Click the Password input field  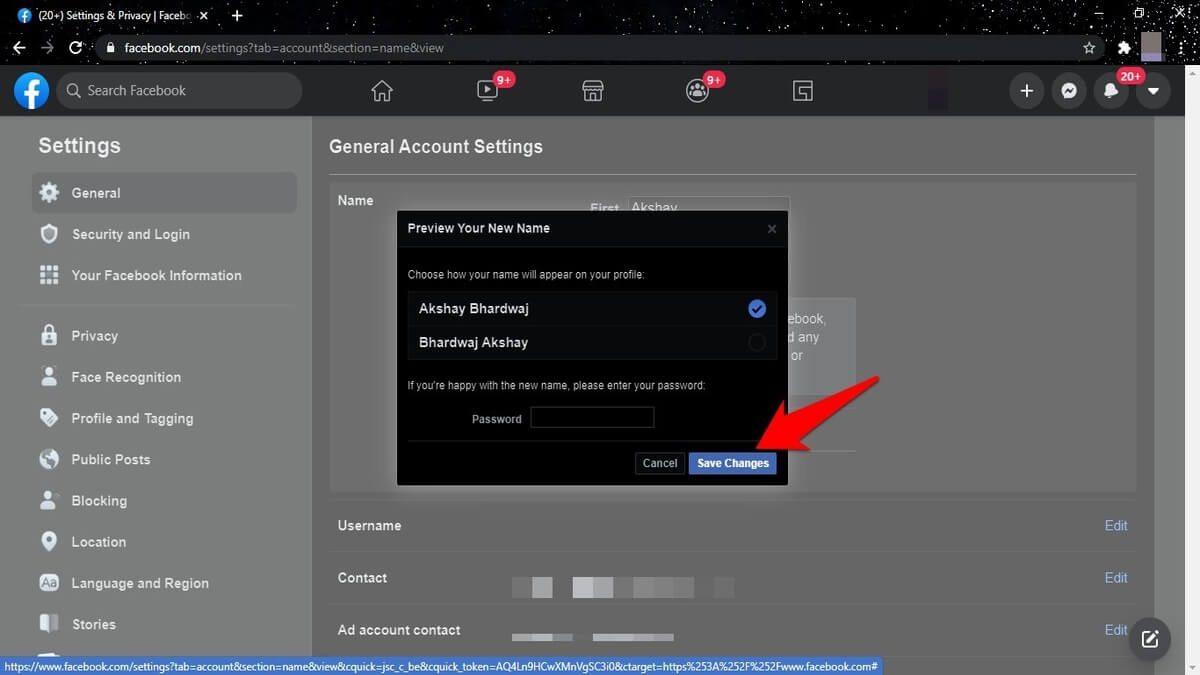tap(592, 418)
